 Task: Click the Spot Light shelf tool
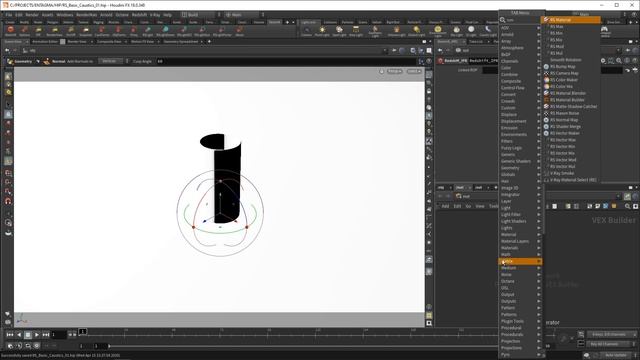point(339,31)
